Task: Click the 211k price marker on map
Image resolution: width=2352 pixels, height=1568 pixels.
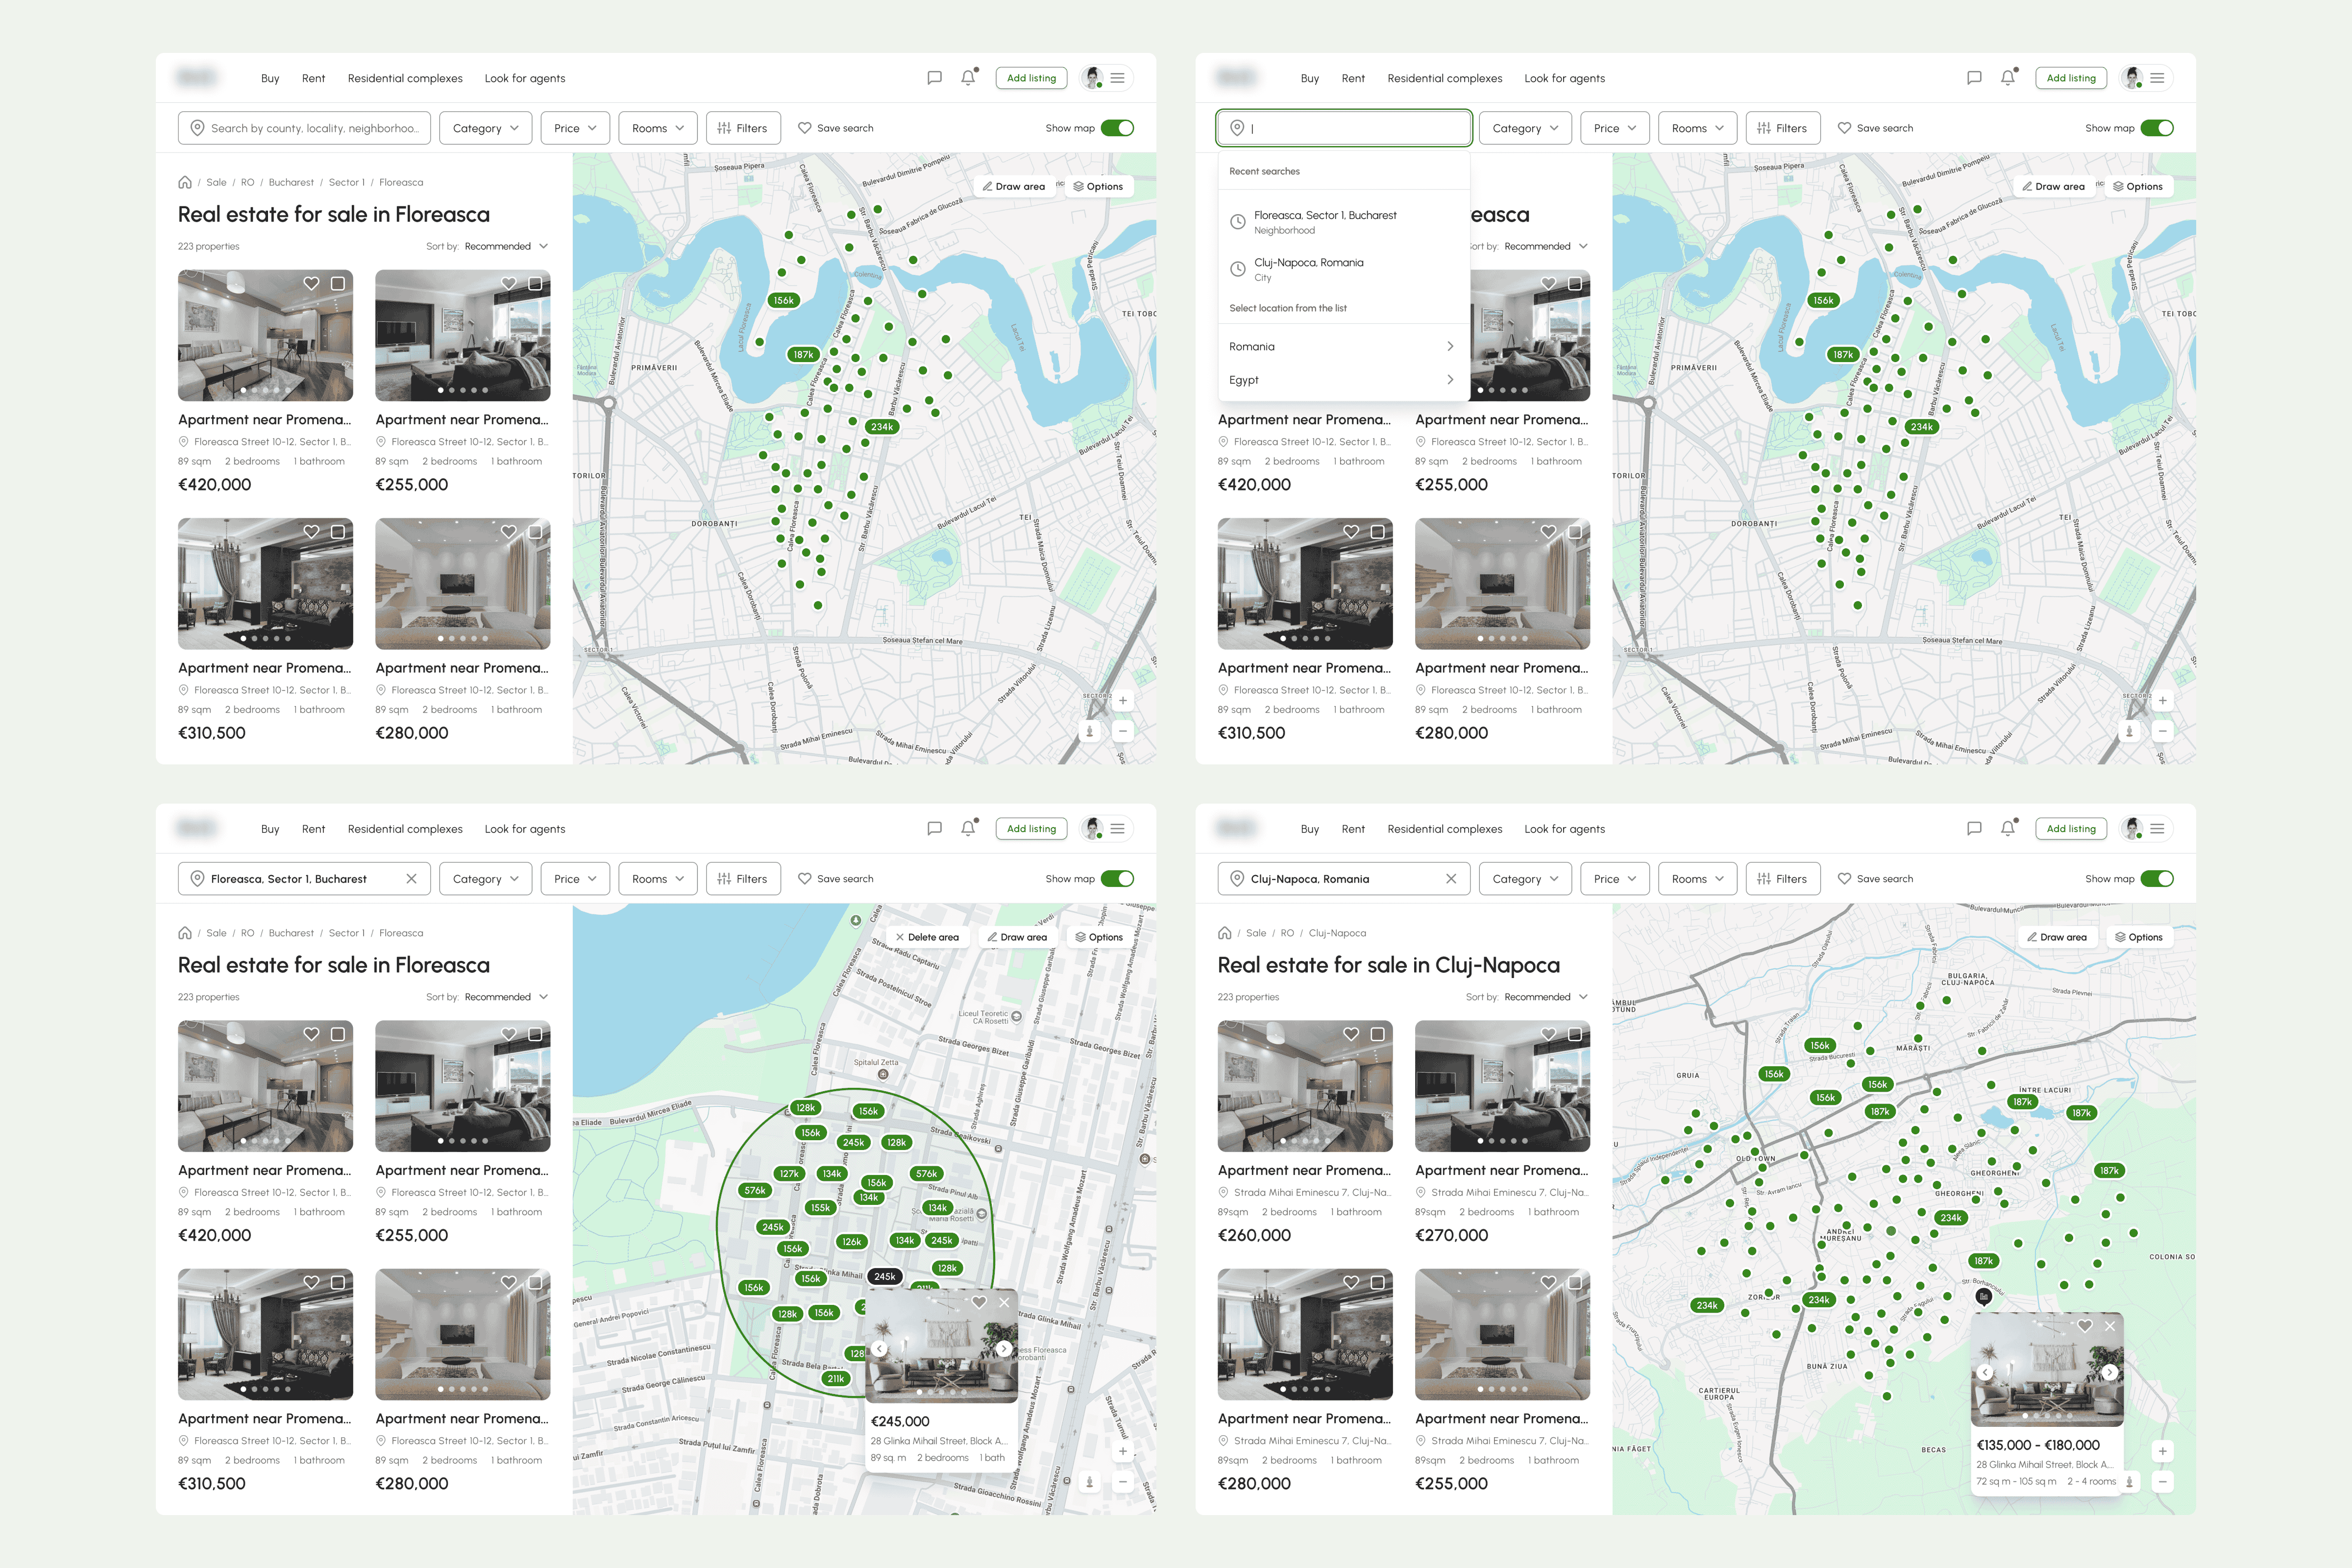Action: (x=835, y=1378)
